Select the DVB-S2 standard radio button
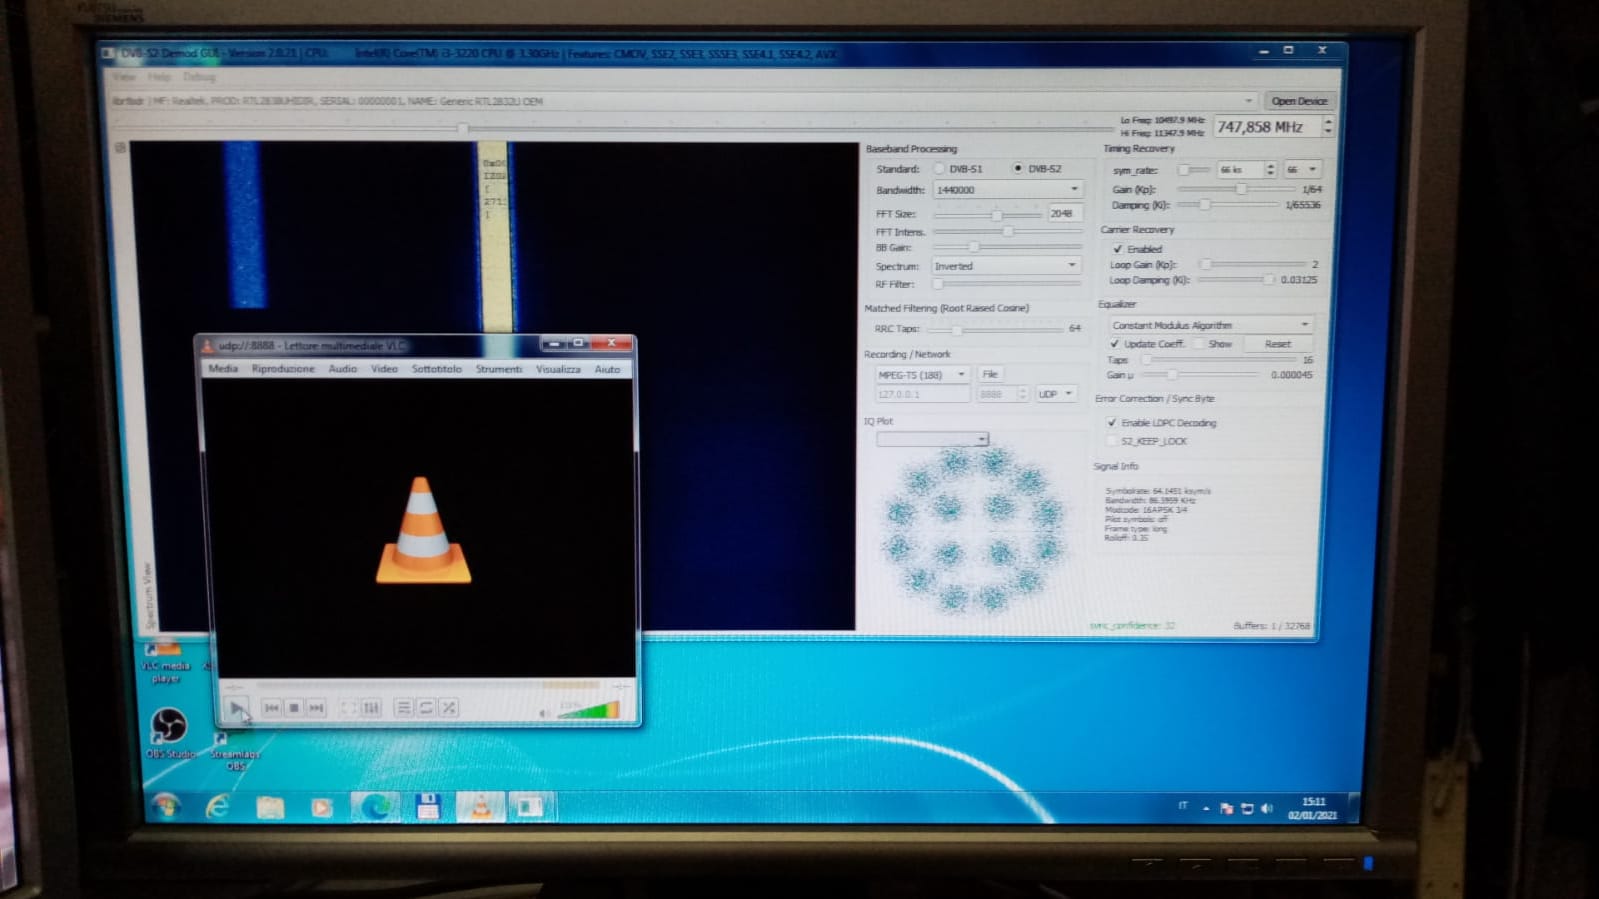Viewport: 1599px width, 899px height. (1018, 168)
